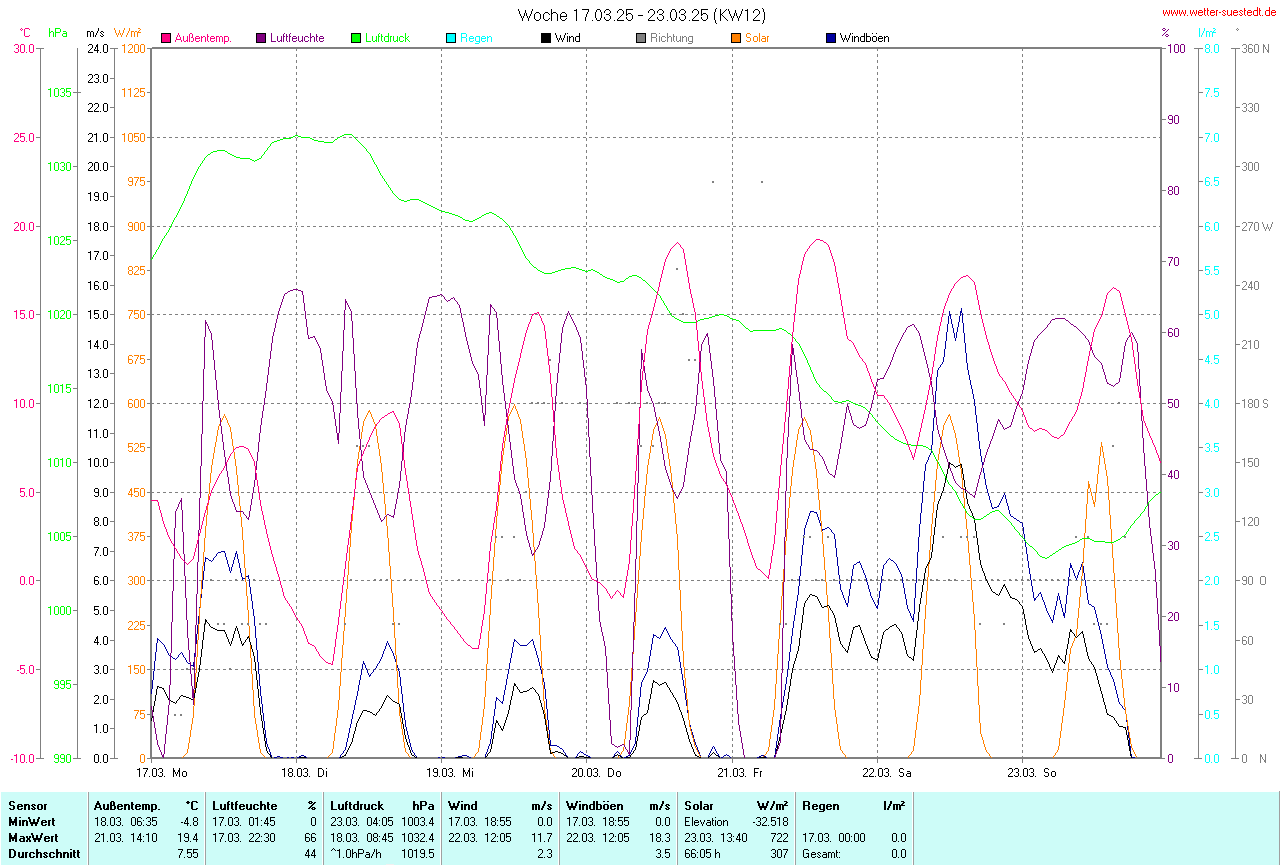
Task: Select the 19.03. Mi date label
Action: pos(452,773)
